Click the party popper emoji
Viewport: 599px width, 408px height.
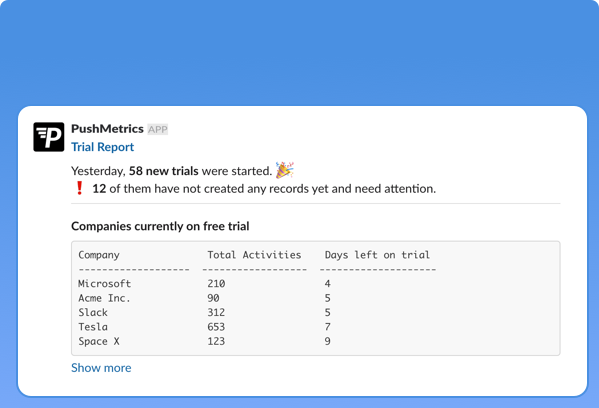pos(285,170)
